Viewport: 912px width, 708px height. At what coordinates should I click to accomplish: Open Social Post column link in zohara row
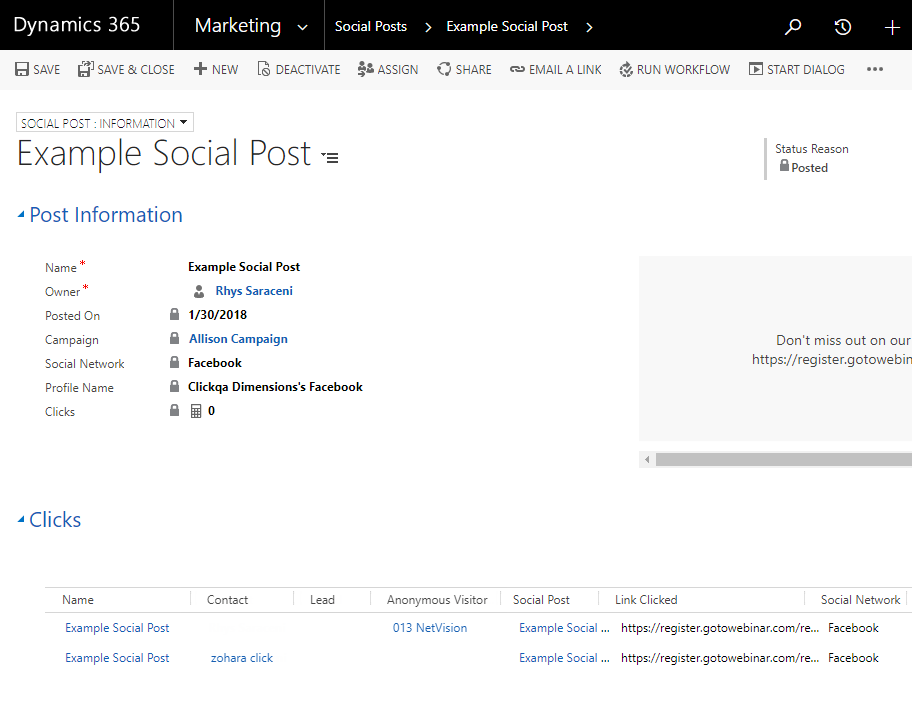tap(564, 658)
